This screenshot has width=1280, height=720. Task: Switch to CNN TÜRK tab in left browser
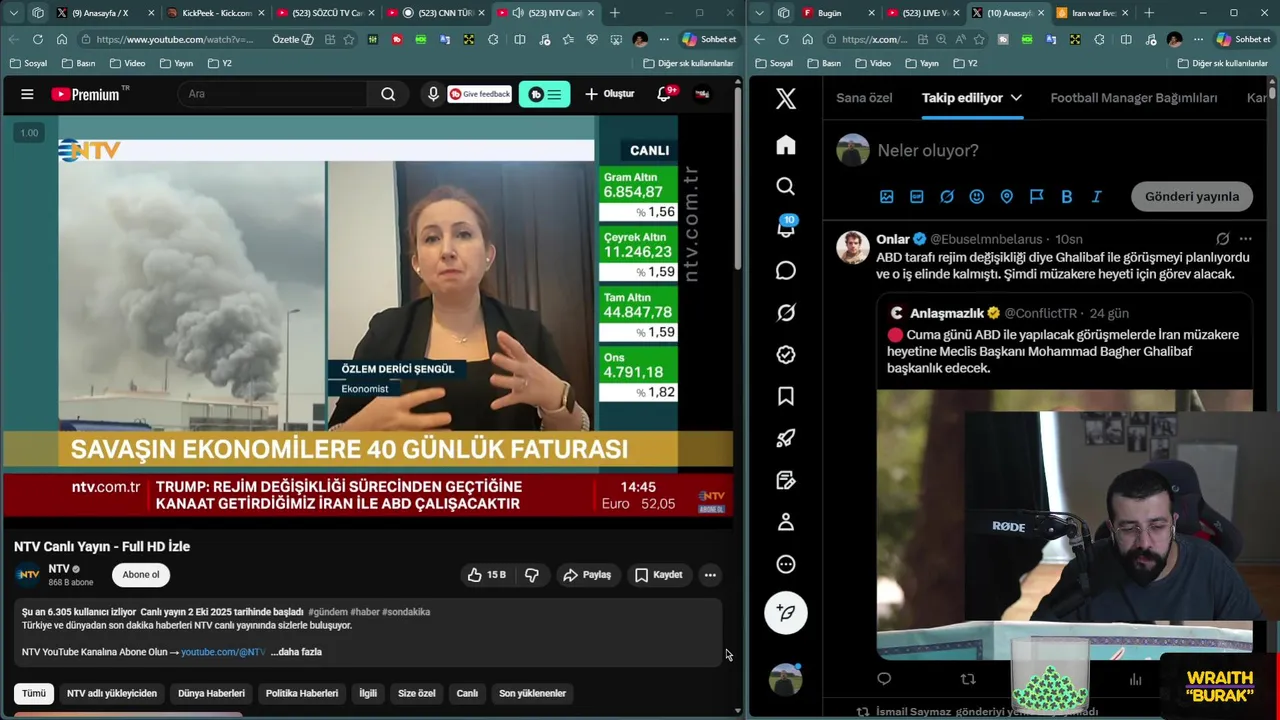[x=435, y=13]
